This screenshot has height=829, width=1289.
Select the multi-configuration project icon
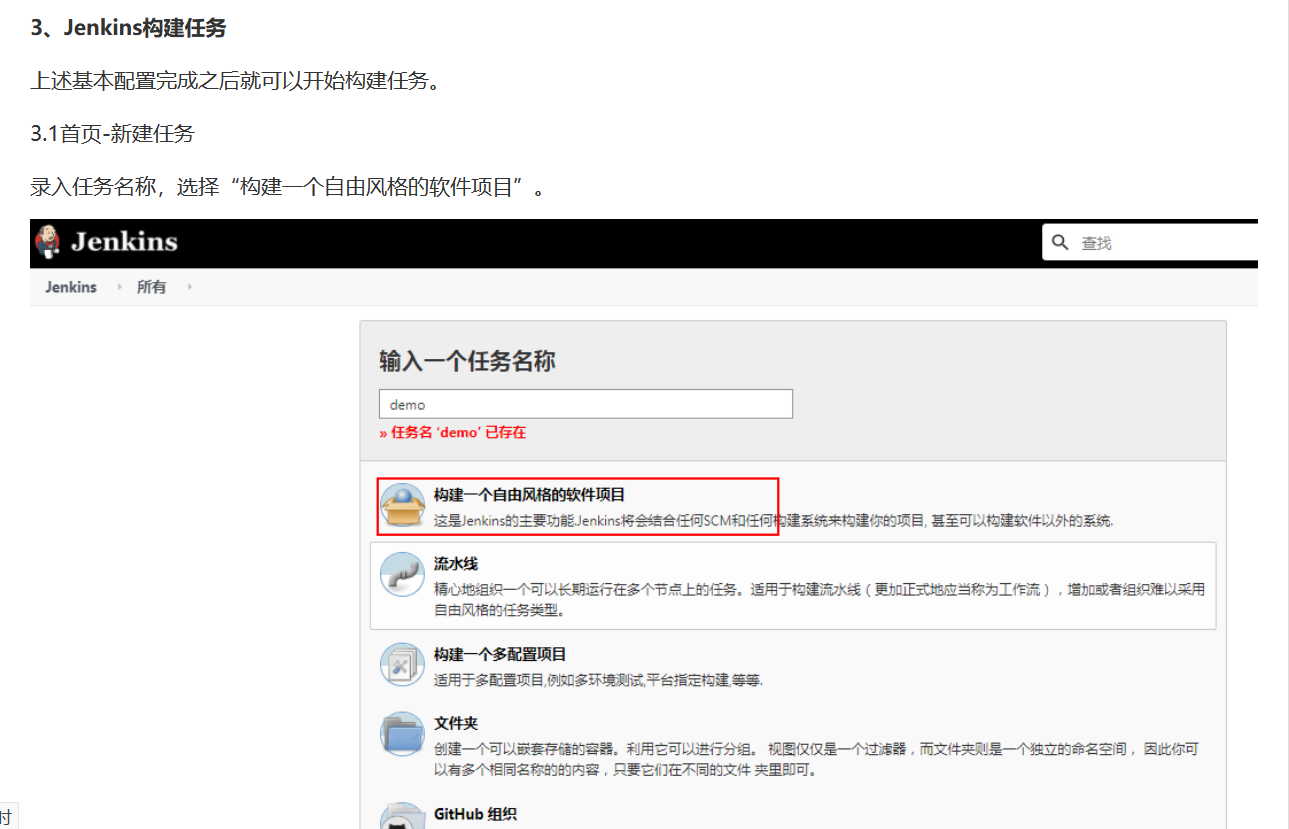tap(402, 665)
